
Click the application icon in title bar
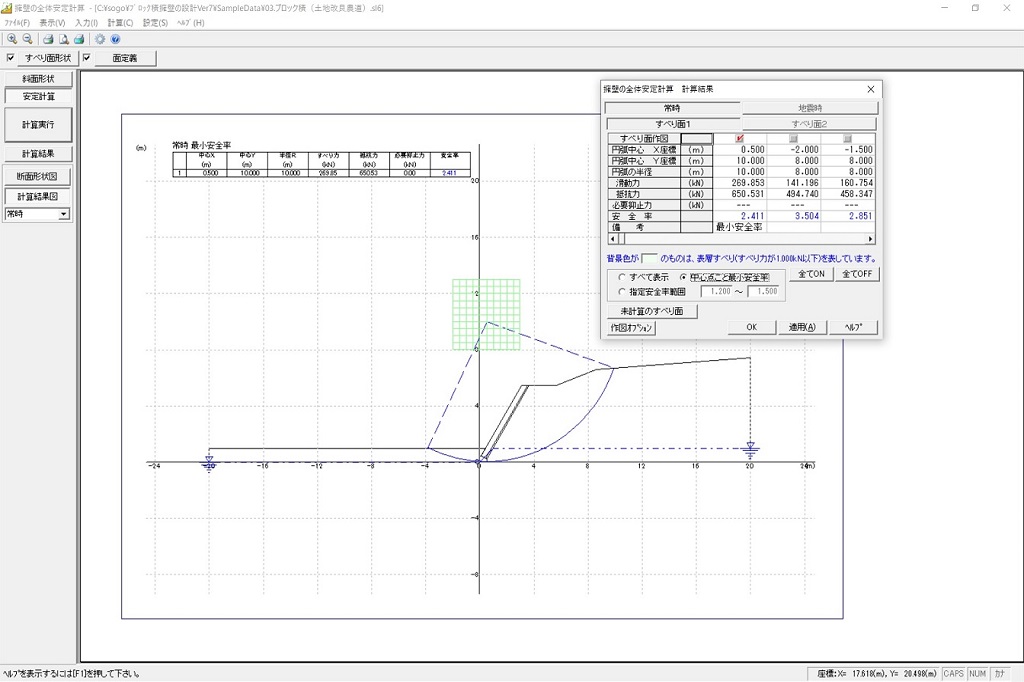point(7,8)
